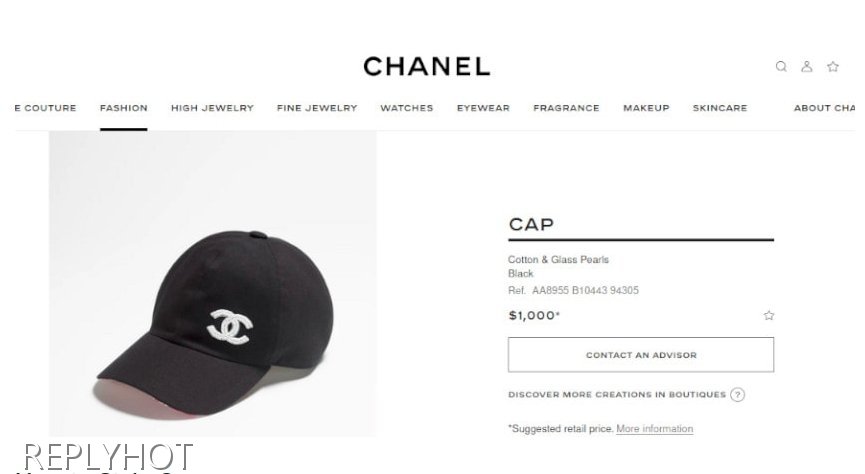Click Contact an Advisor button
865x474 pixels.
[x=641, y=355]
